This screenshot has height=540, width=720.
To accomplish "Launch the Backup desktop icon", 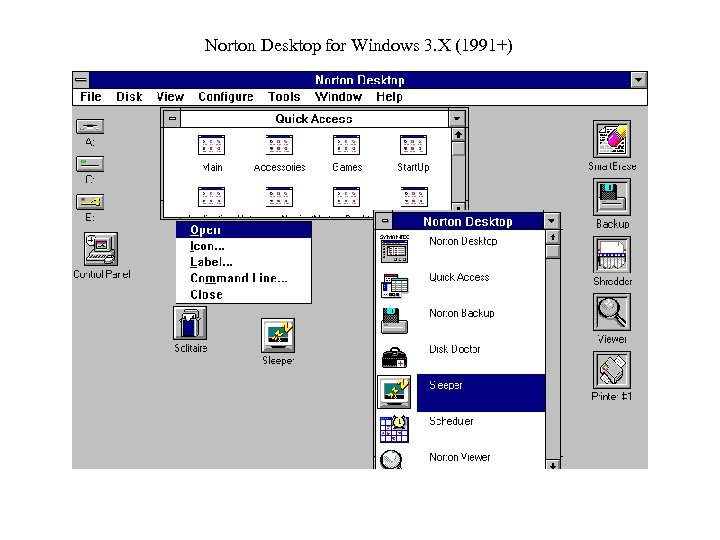I will 612,197.
